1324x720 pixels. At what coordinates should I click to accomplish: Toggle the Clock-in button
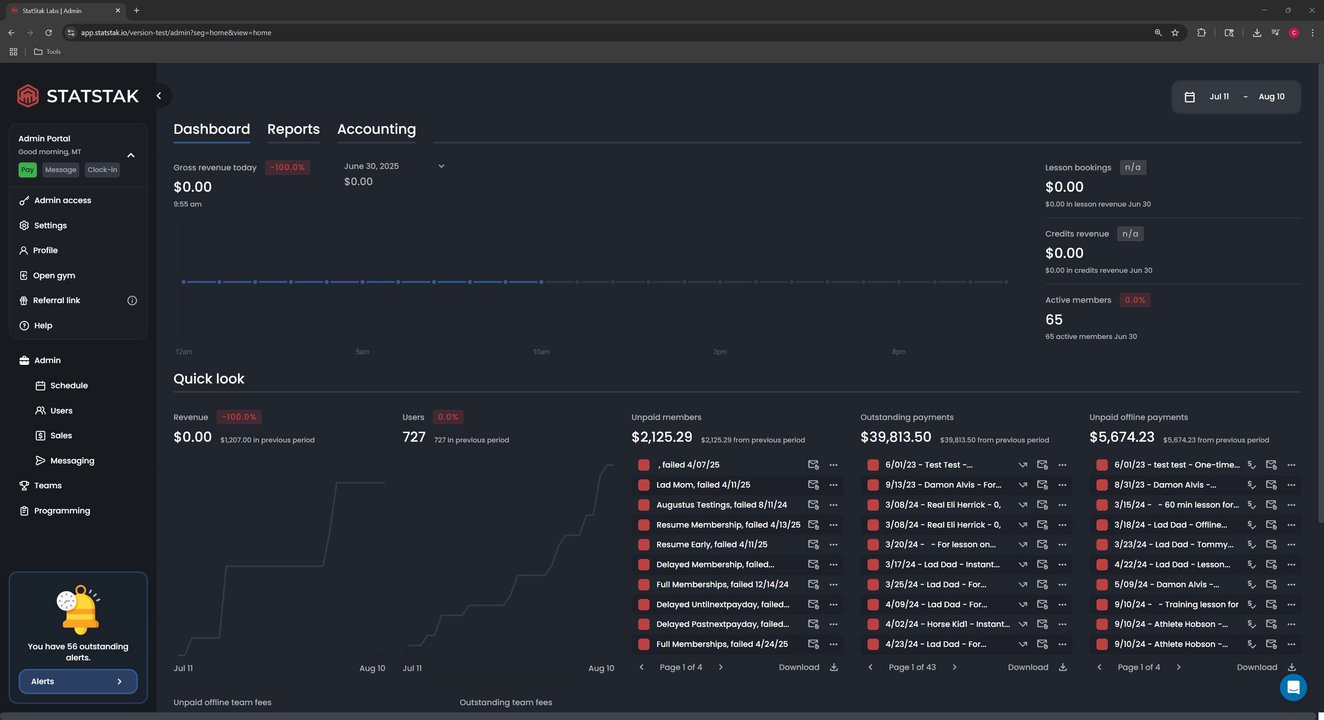point(102,170)
